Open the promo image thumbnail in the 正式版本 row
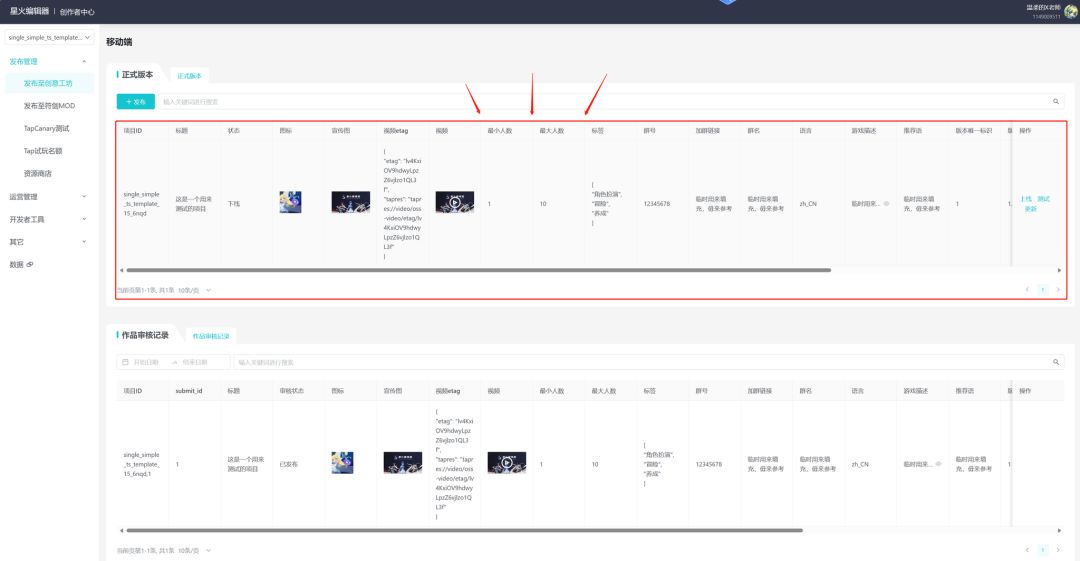1080x561 pixels. tap(351, 202)
